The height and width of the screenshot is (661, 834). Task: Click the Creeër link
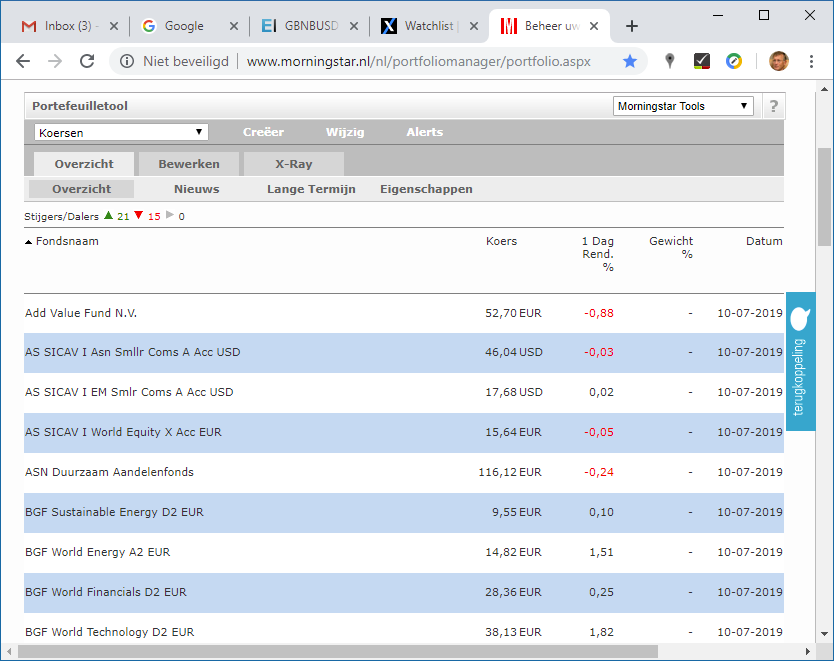263,132
